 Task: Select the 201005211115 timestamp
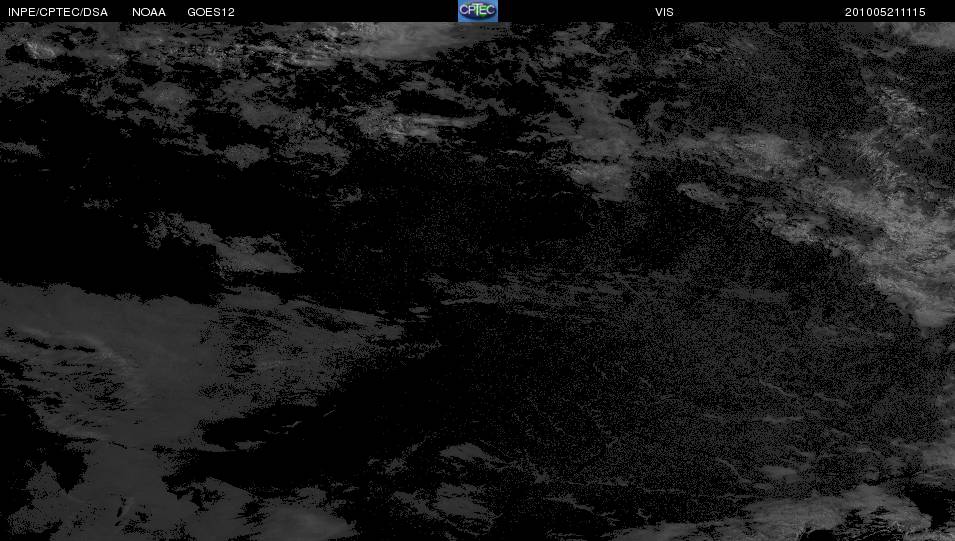point(885,12)
